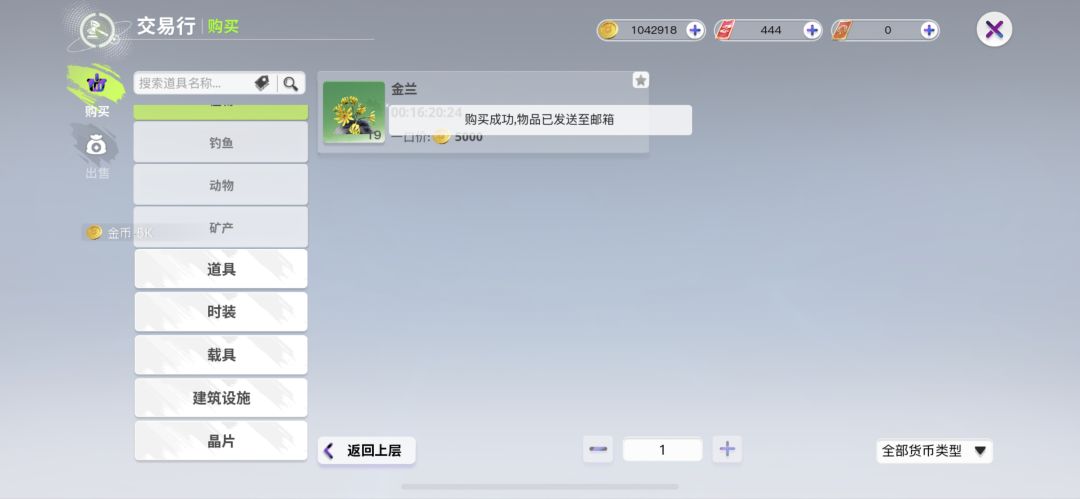Select the highlighted green subcategory row
The height and width of the screenshot is (499, 1080).
221,112
